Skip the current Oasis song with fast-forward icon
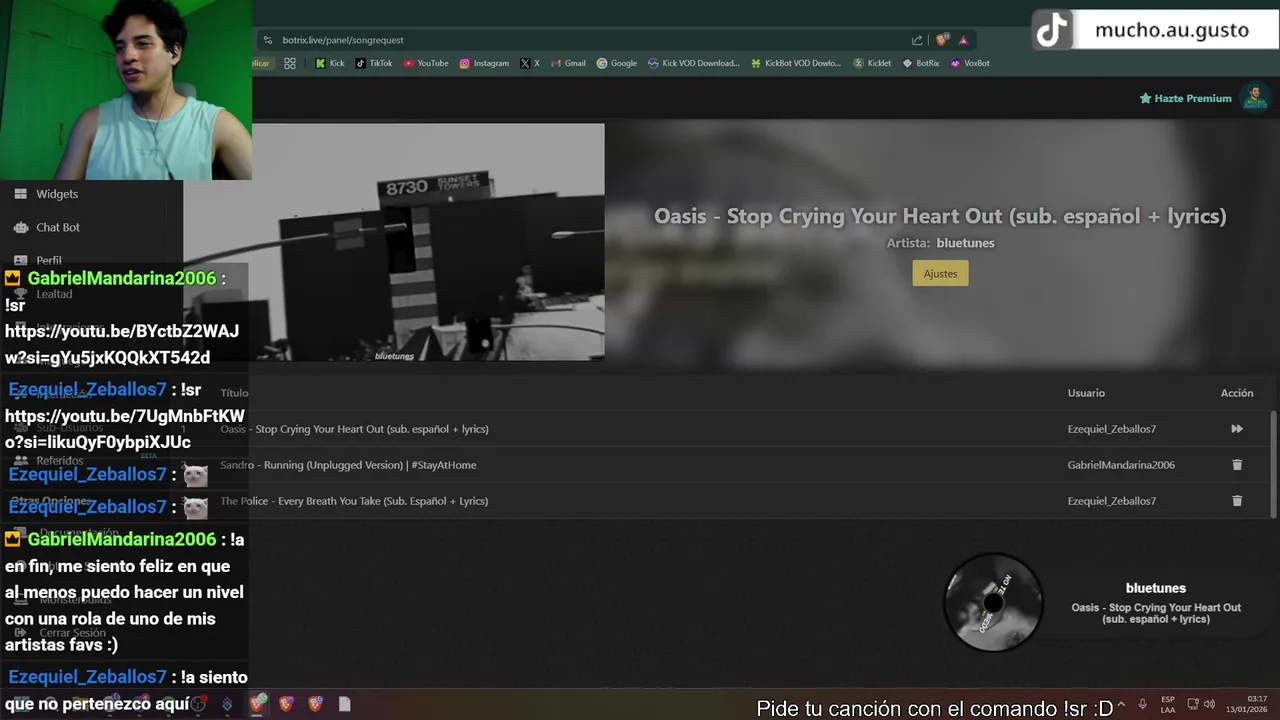1280x720 pixels. [1237, 429]
